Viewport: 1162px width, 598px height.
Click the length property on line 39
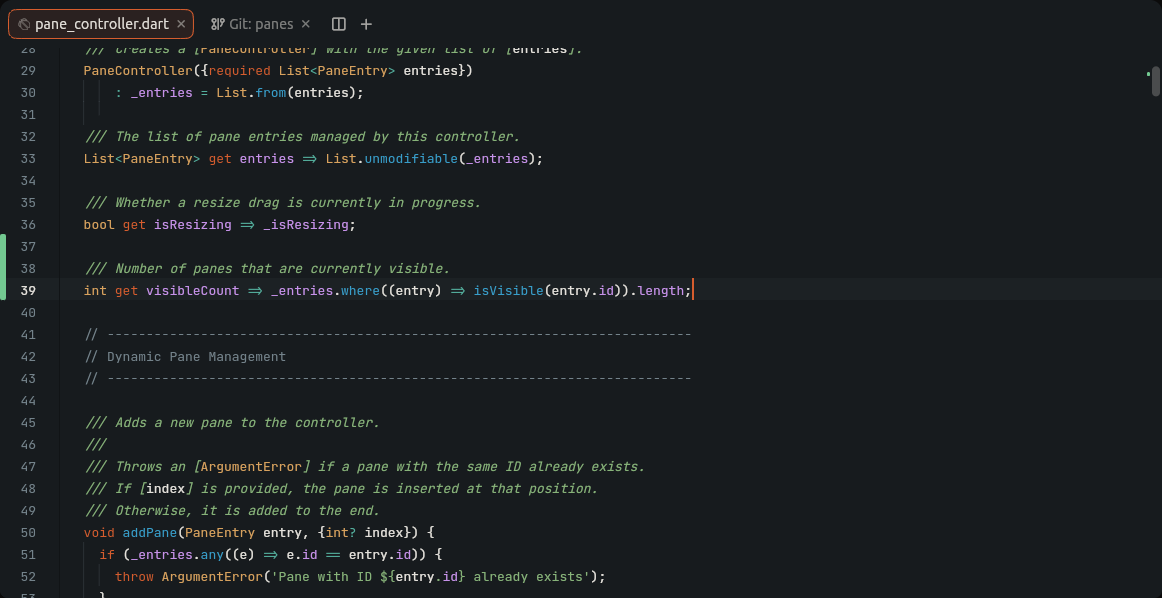[x=660, y=290]
